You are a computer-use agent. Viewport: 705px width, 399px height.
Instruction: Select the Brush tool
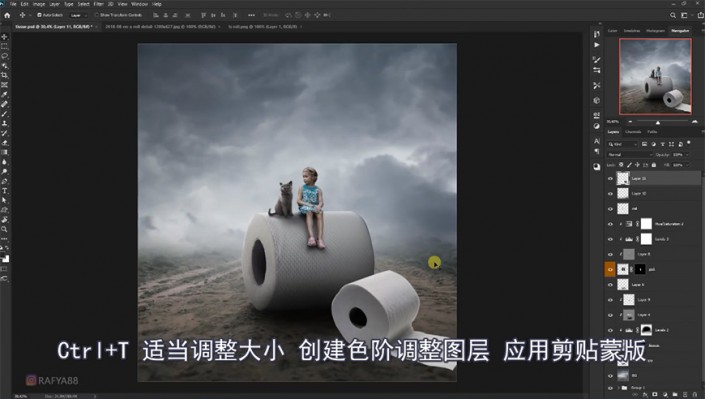click(x=4, y=114)
